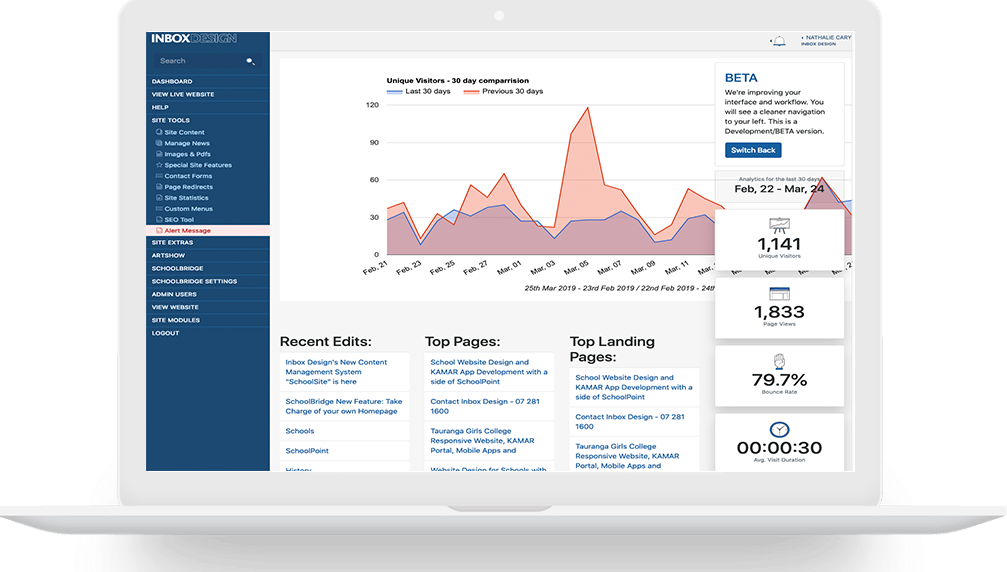This screenshot has width=1007, height=572.
Task: Toggle the Previous 30 days legend swatch
Action: tap(471, 92)
